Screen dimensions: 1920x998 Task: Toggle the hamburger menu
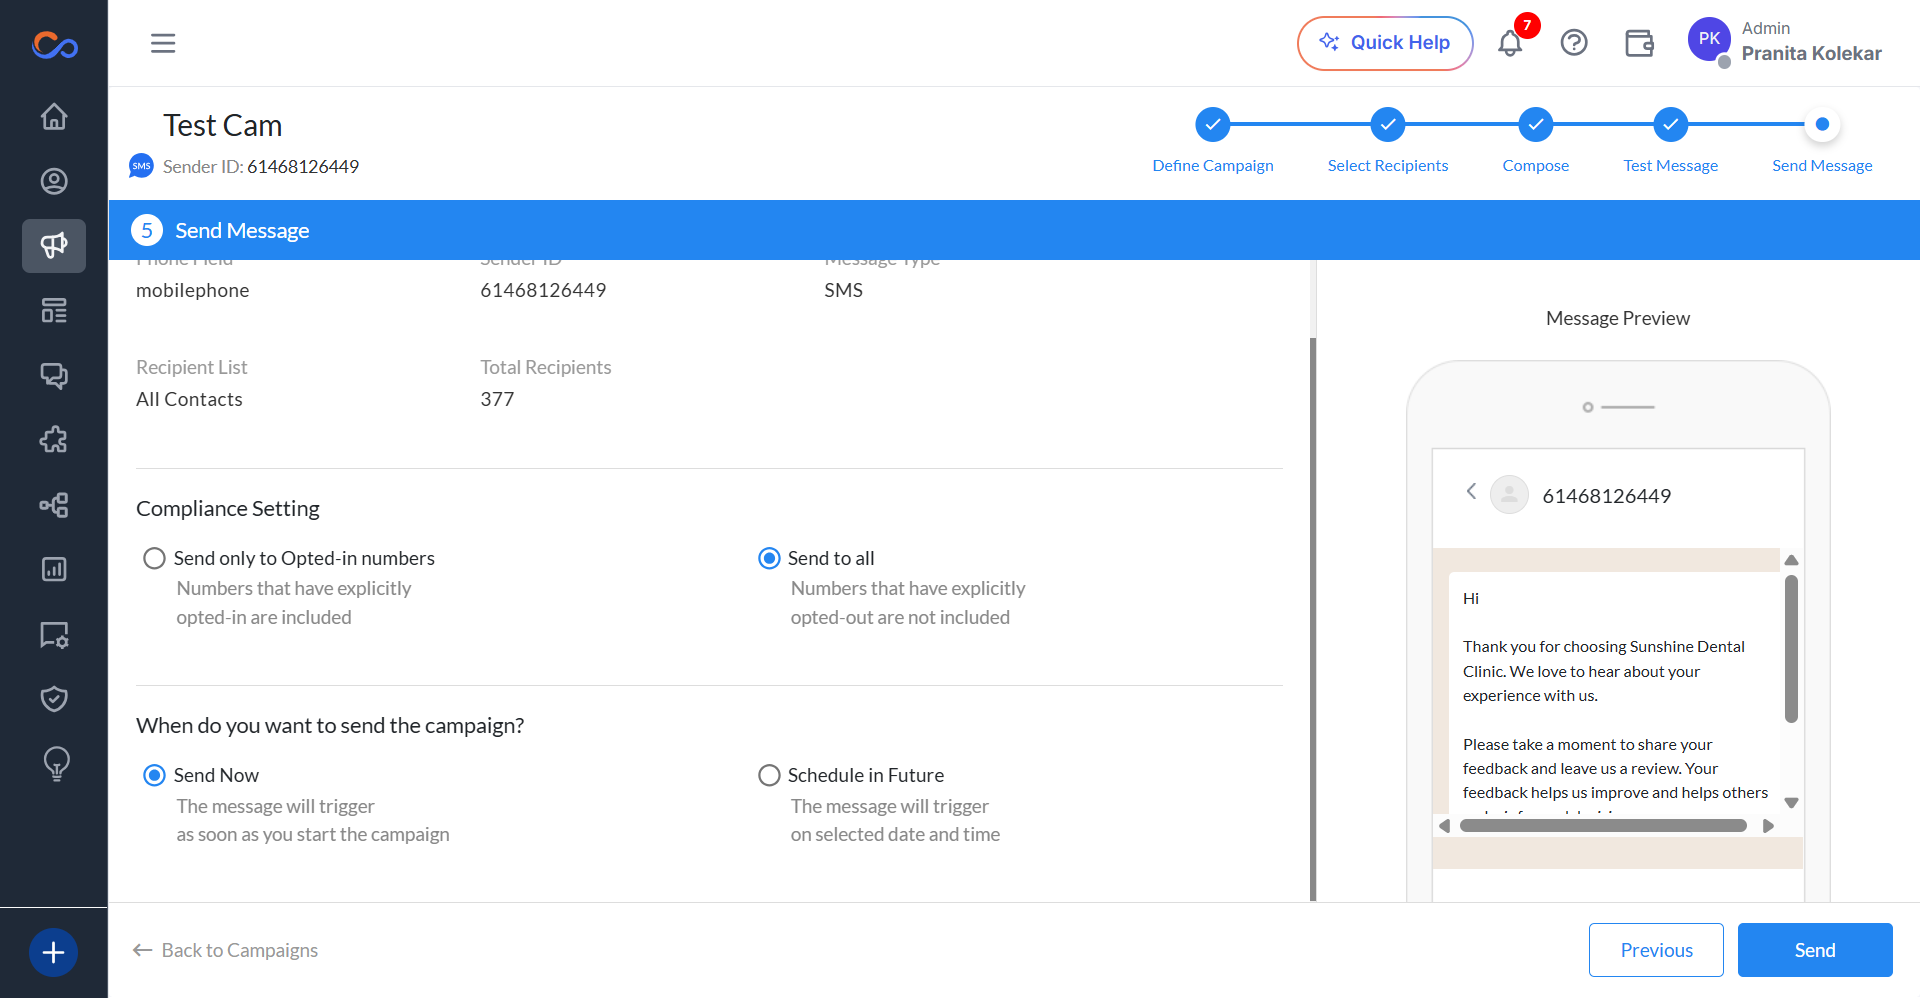[163, 43]
